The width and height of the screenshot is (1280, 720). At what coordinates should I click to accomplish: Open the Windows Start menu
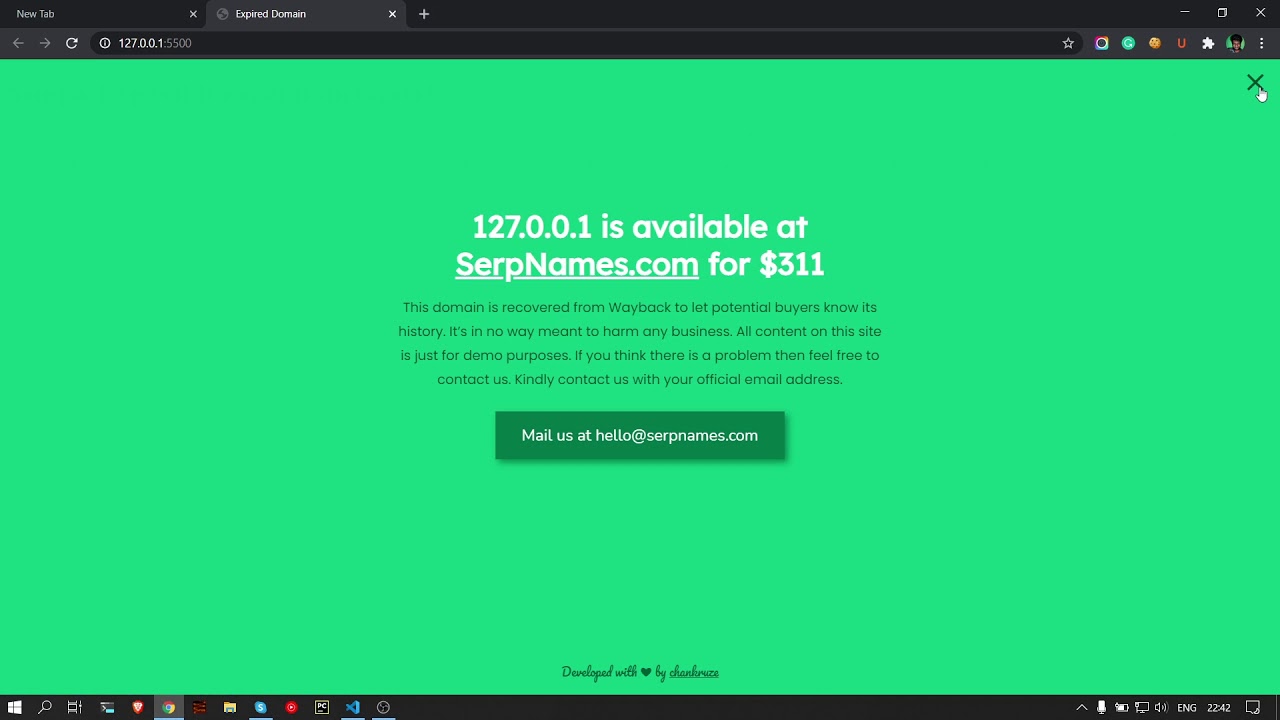[14, 707]
